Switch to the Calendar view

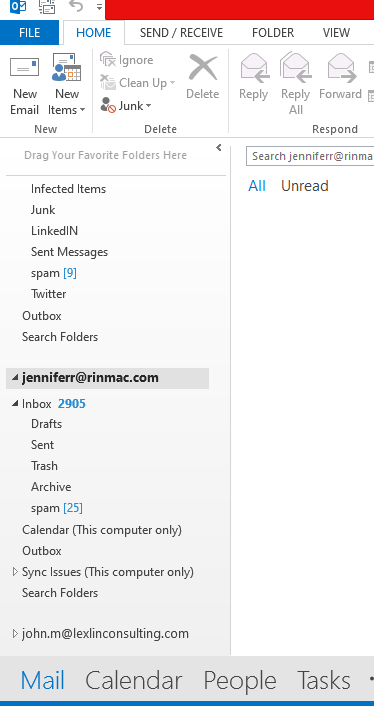pos(134,680)
